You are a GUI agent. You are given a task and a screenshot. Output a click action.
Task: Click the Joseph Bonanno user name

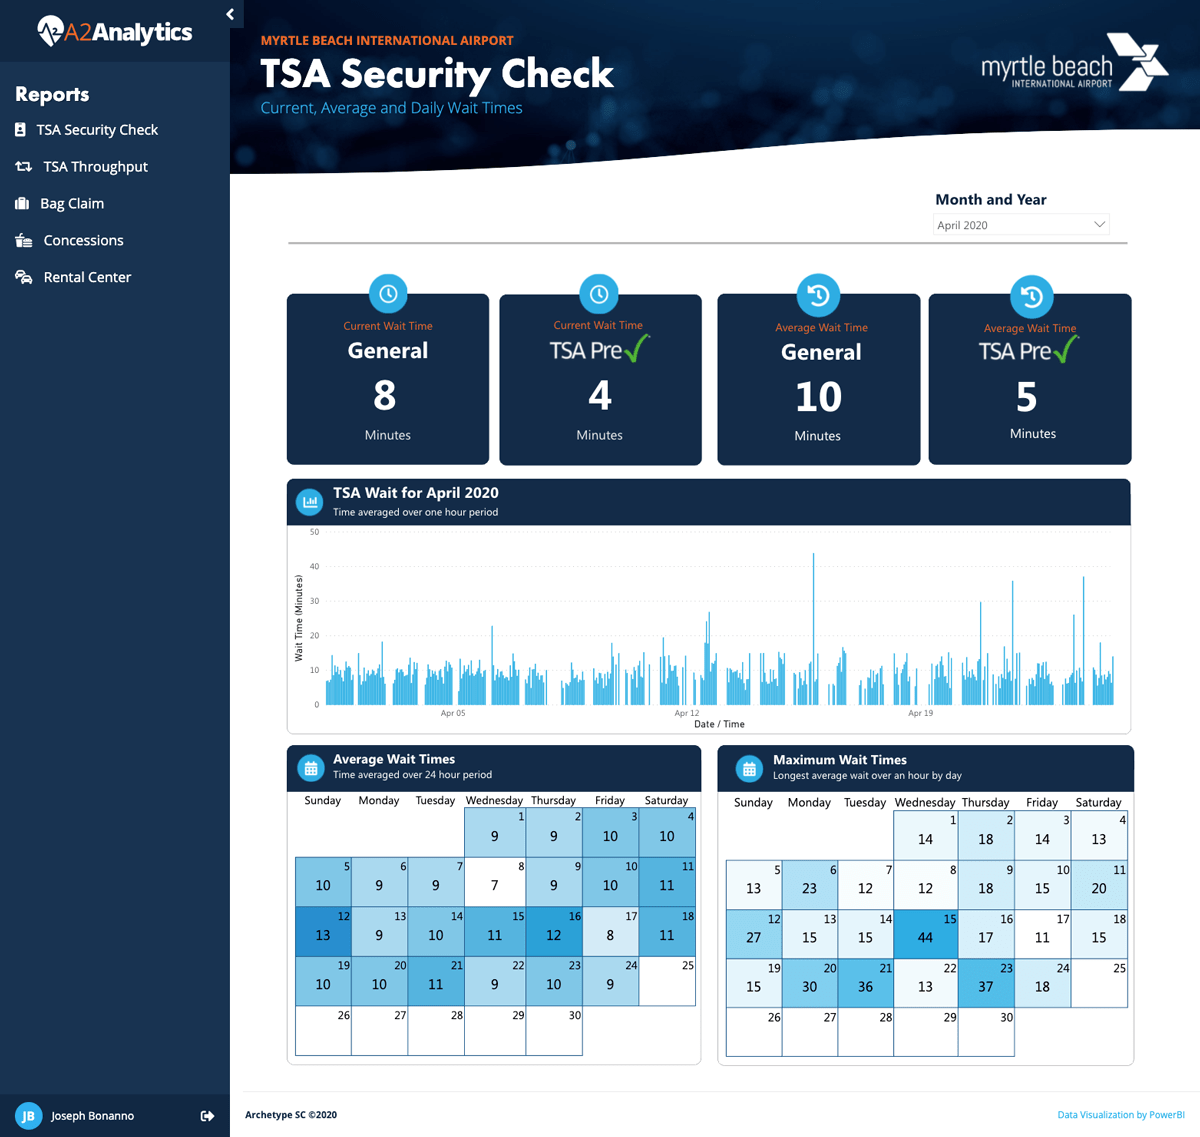[x=92, y=1116]
